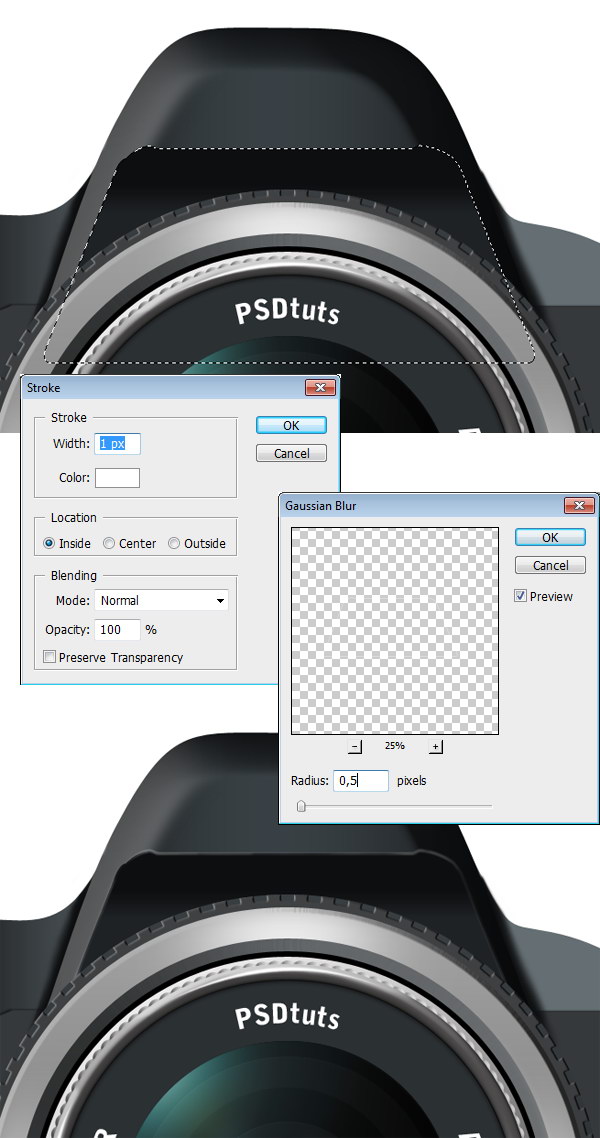600x1138 pixels.
Task: Click the Gaussian Blur preview area
Action: [395, 631]
